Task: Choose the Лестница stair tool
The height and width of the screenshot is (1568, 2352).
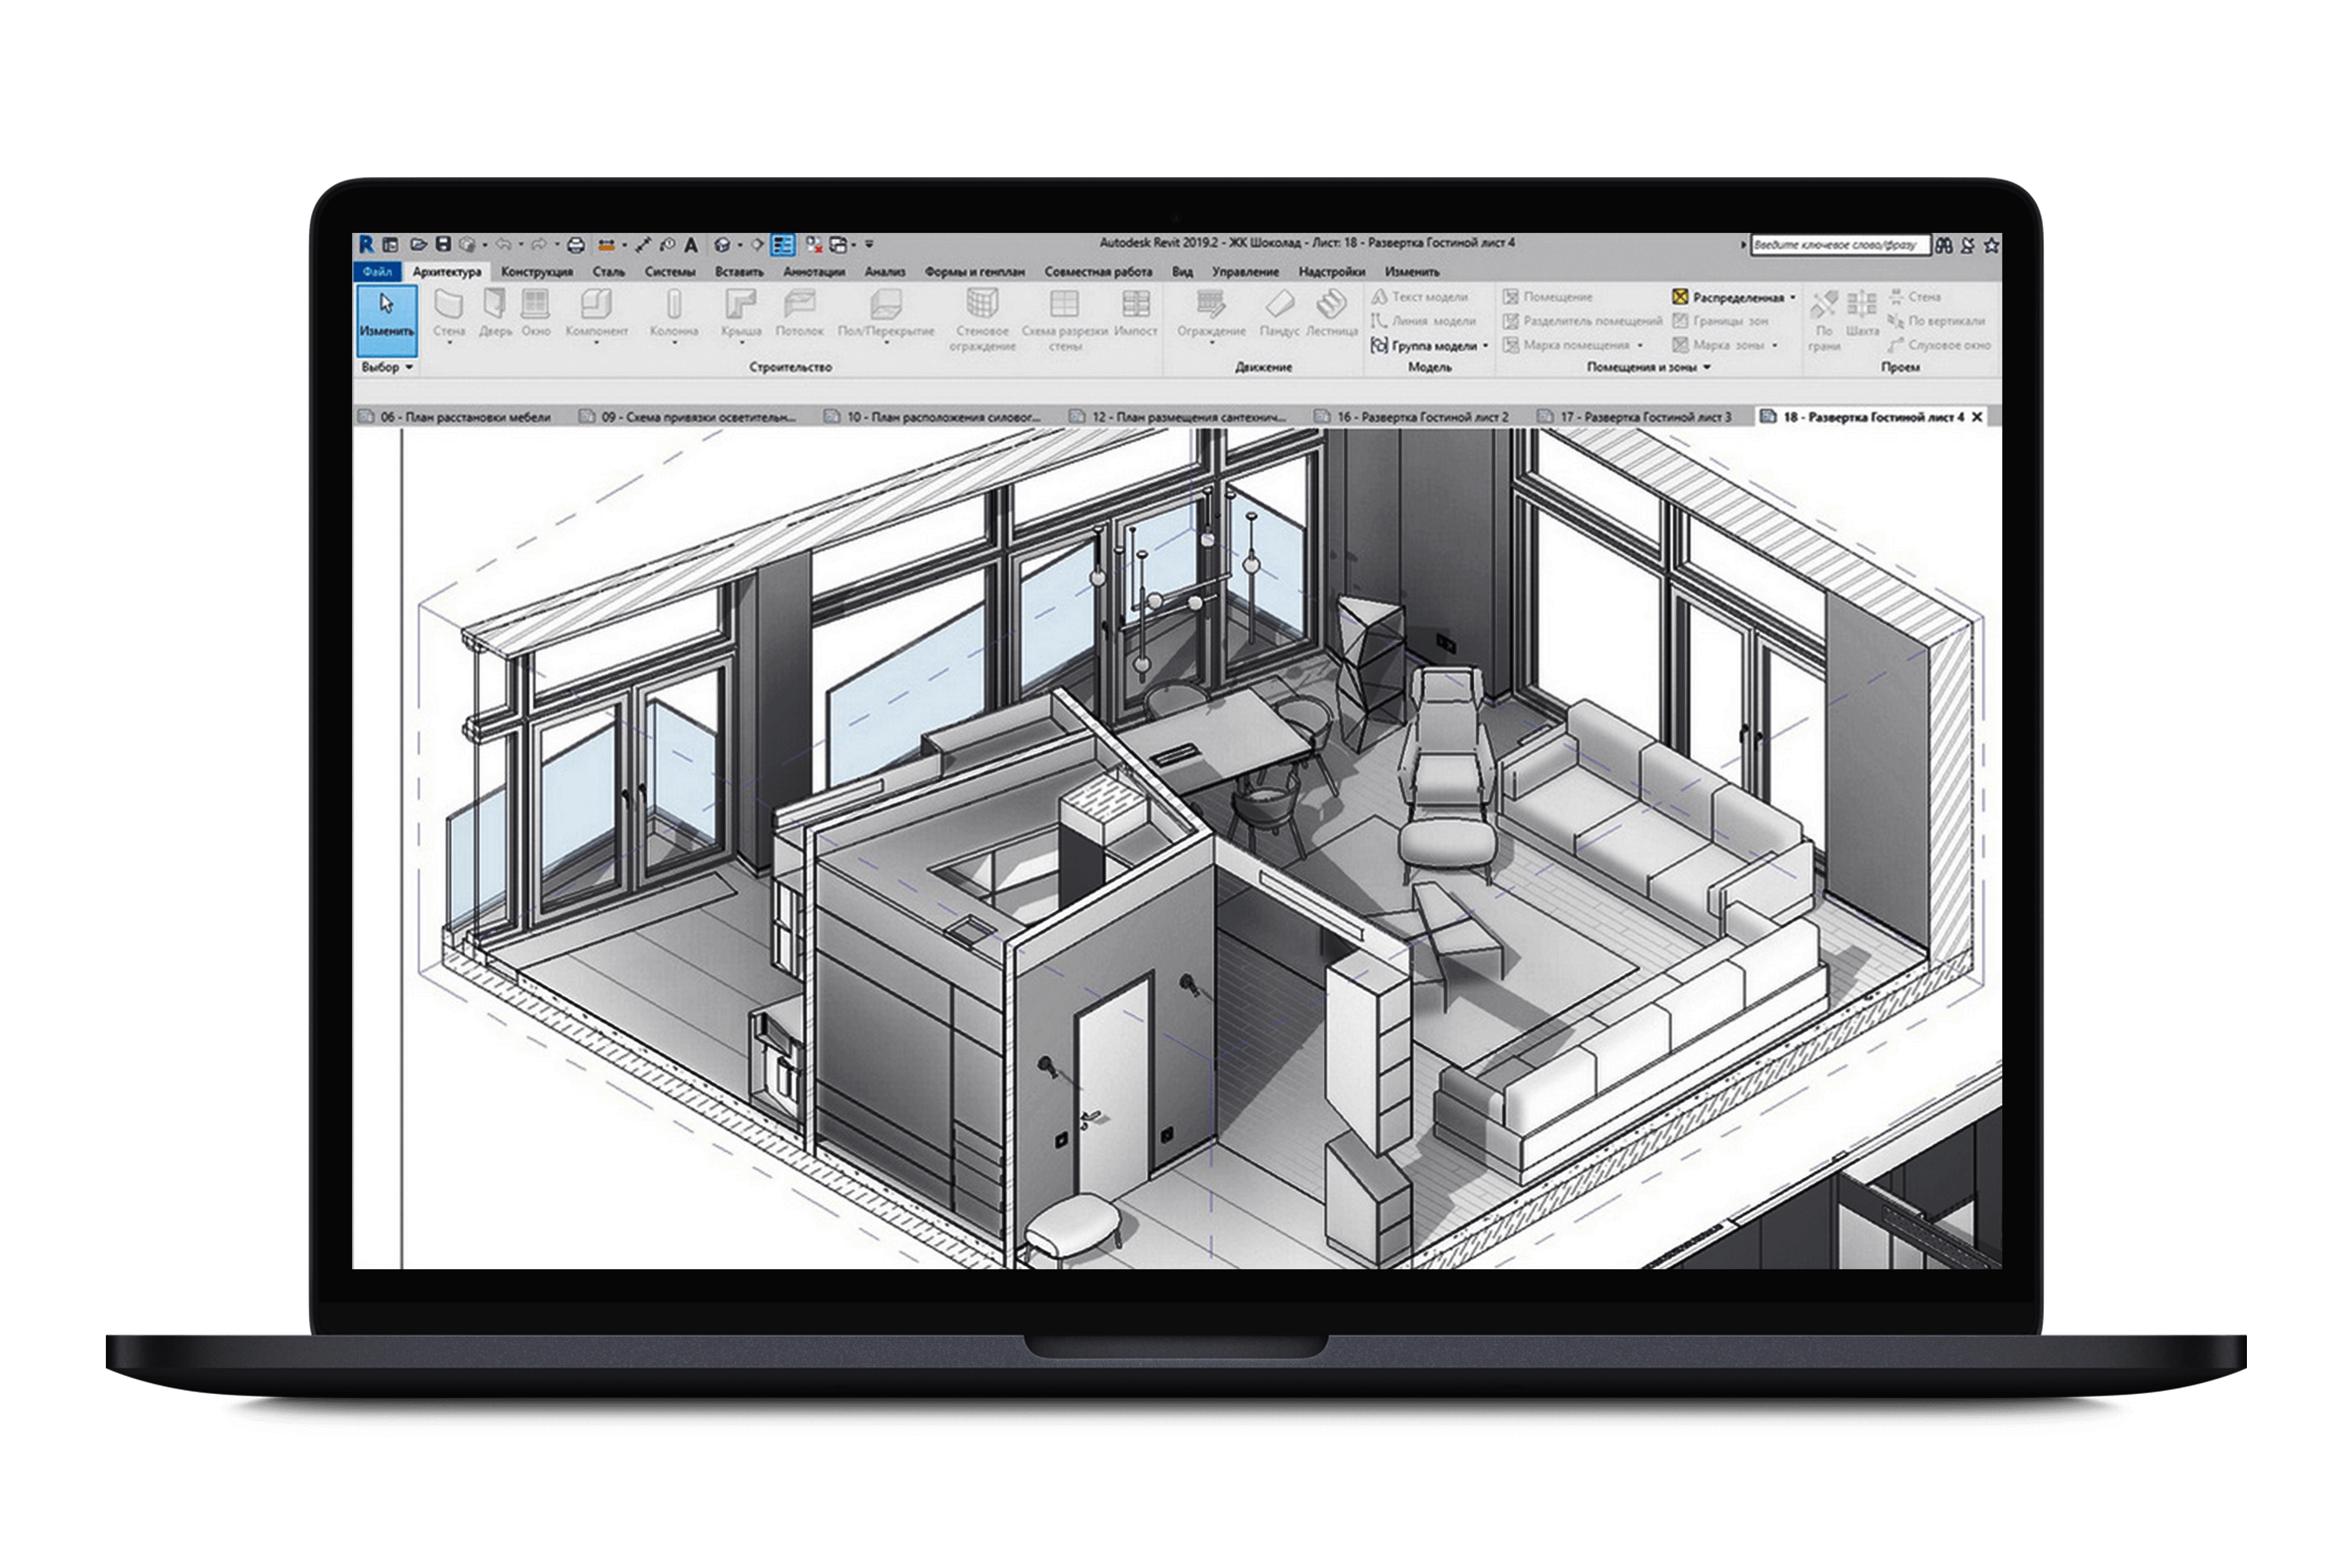Action: click(1332, 313)
